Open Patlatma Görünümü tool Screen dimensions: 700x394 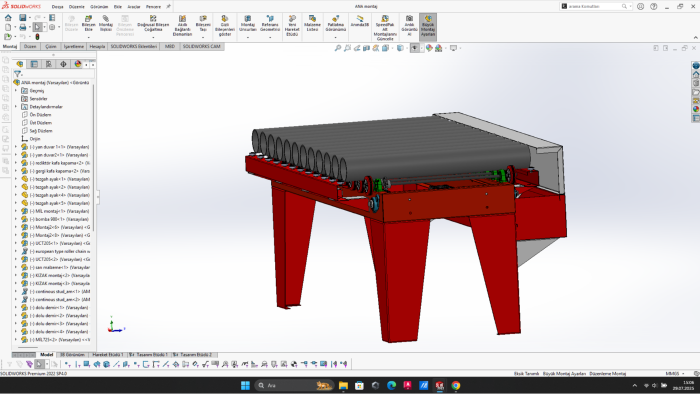(336, 24)
